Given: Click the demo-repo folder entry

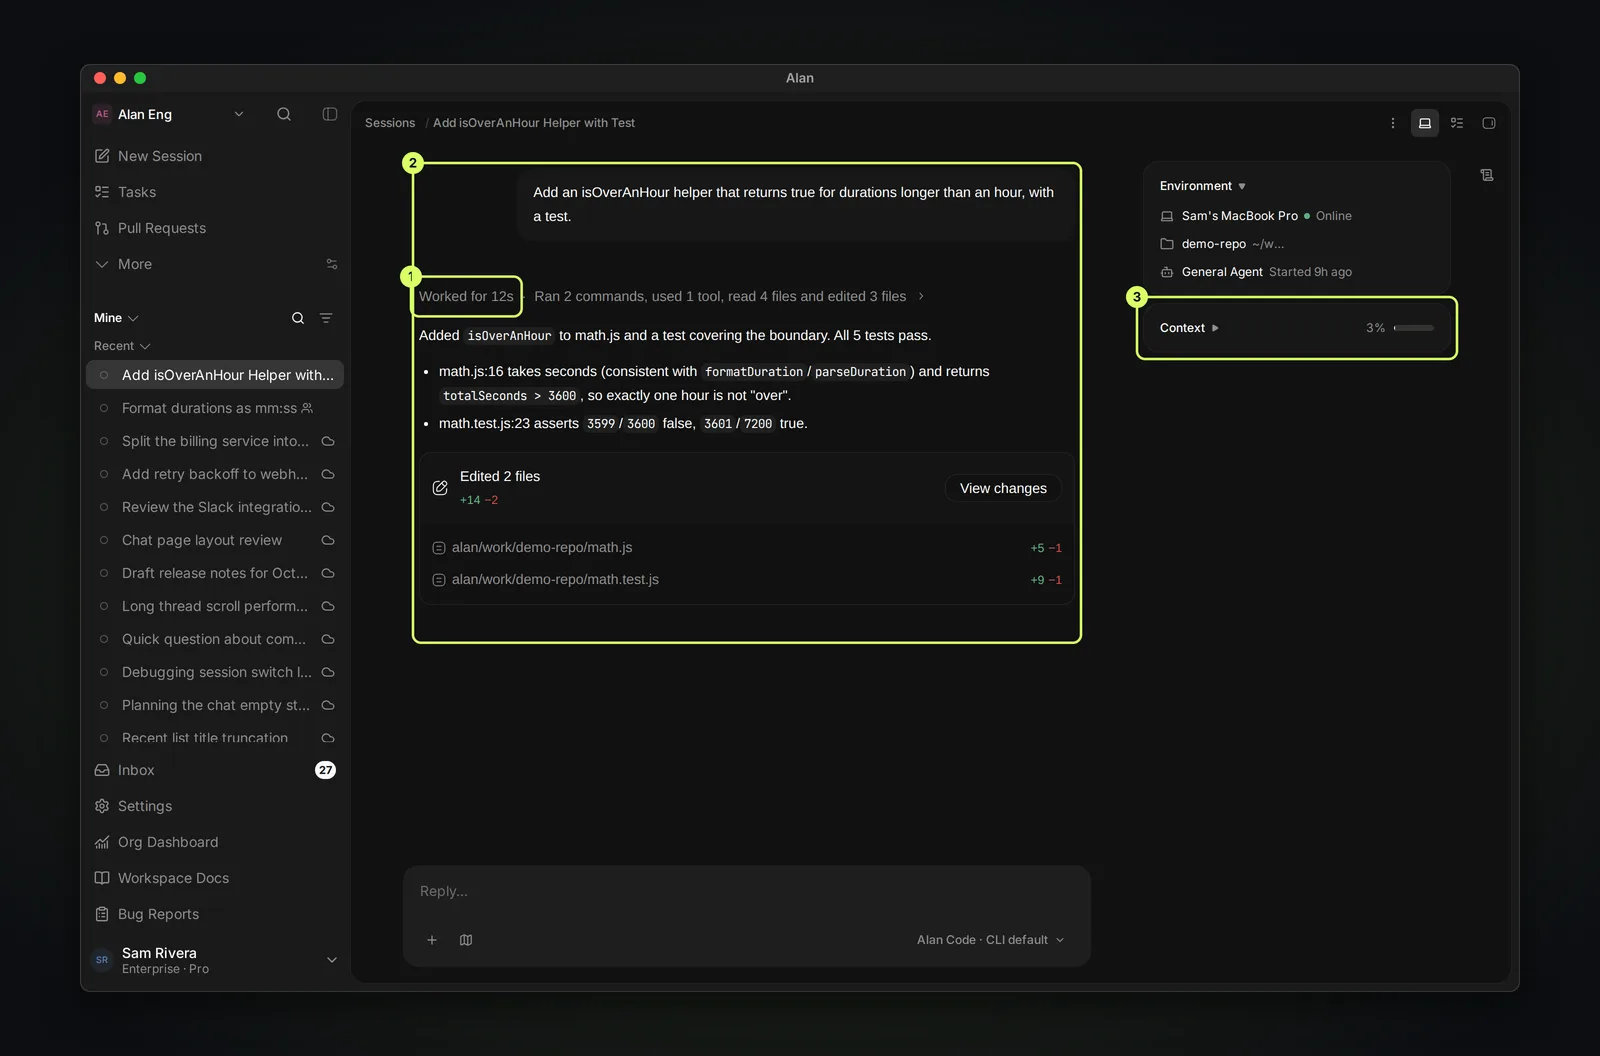Looking at the screenshot, I should click(x=1222, y=244).
